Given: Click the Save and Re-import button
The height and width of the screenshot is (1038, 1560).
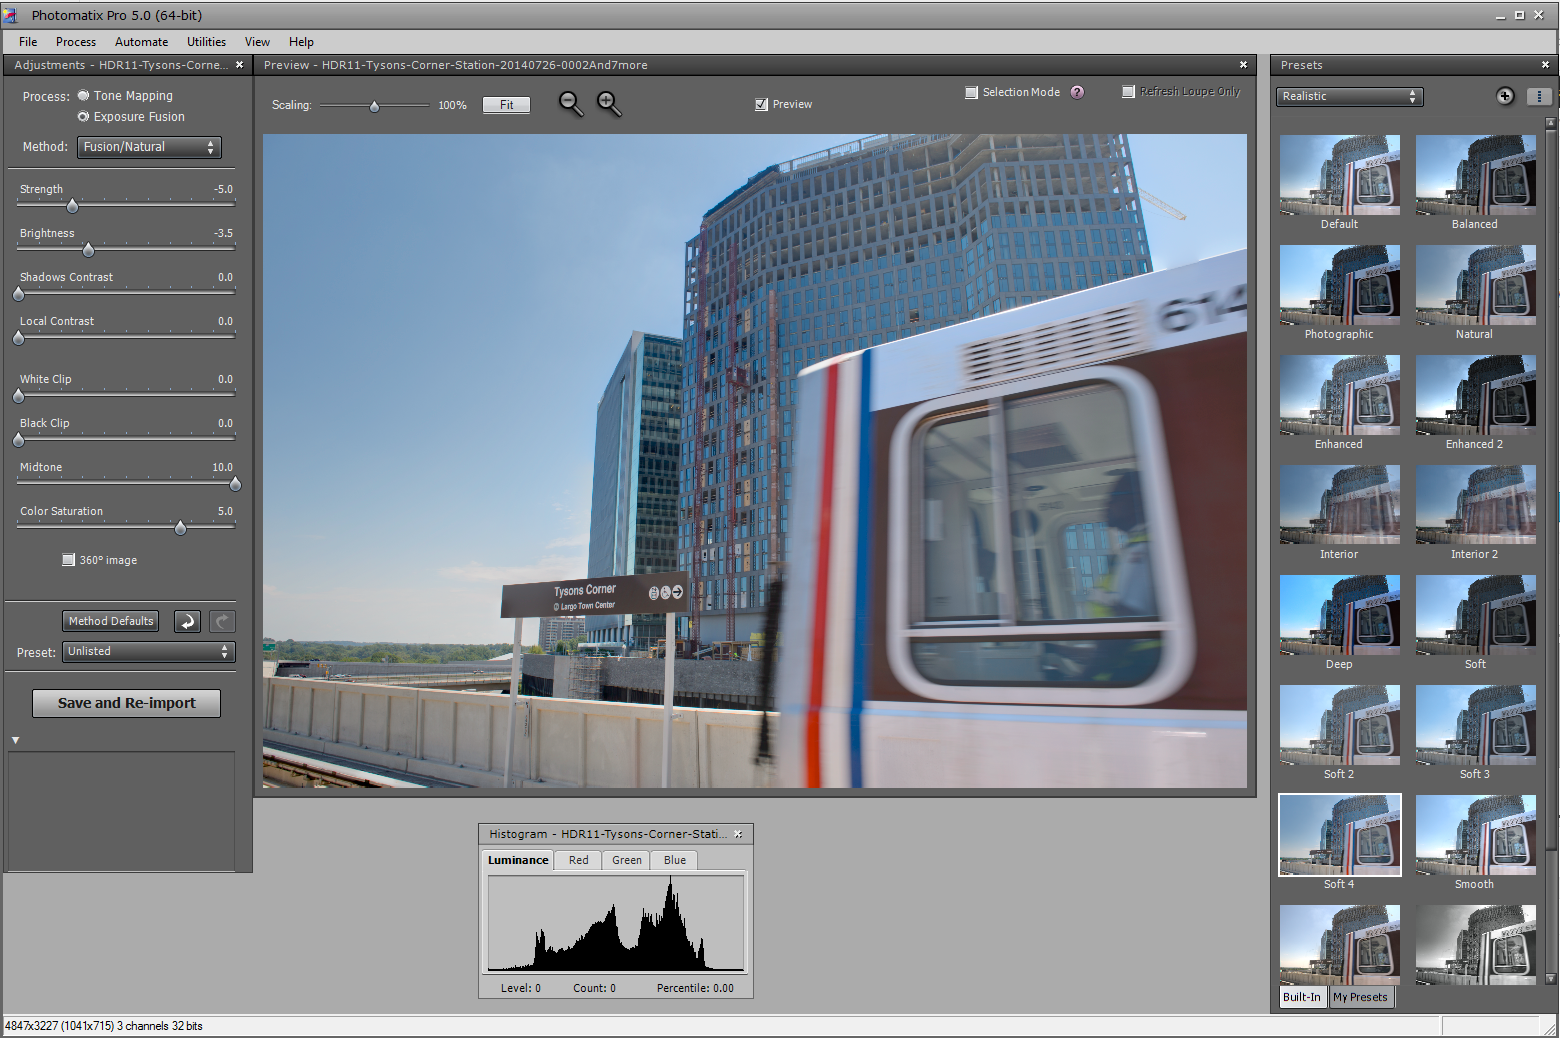Looking at the screenshot, I should pos(126,702).
